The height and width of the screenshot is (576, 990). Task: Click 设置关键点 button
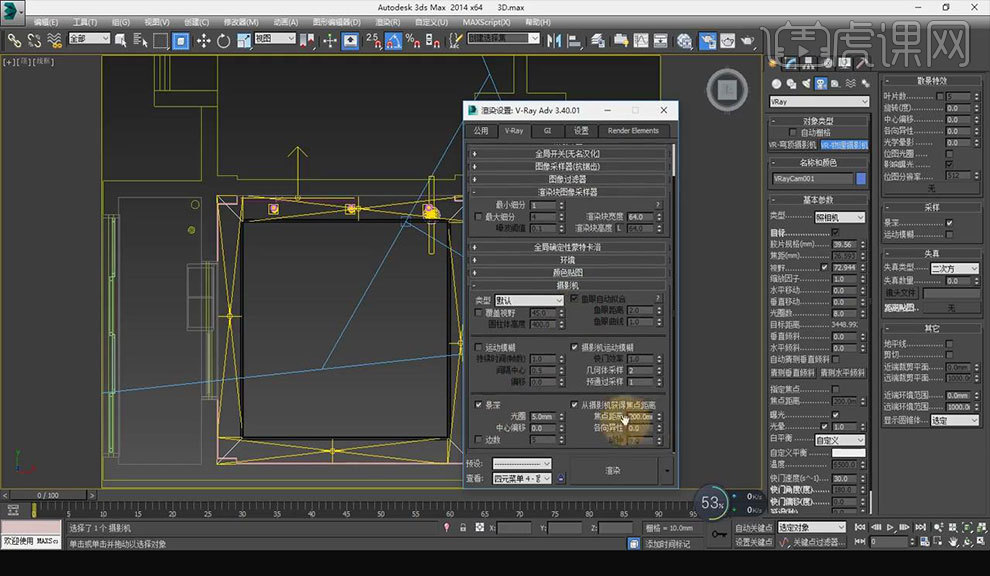[754, 542]
